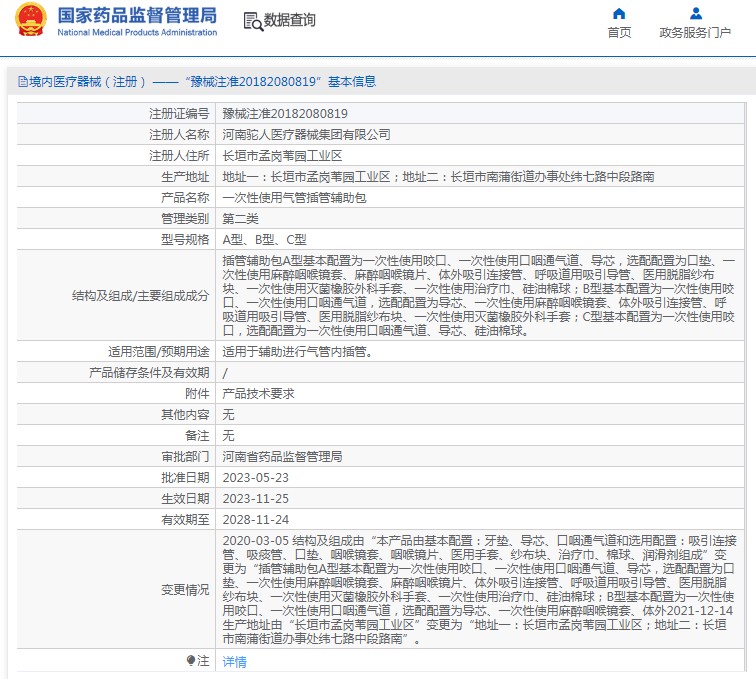The height and width of the screenshot is (679, 756).
Task: Click the document icon before 境内医疗器械
Action: tap(22, 81)
